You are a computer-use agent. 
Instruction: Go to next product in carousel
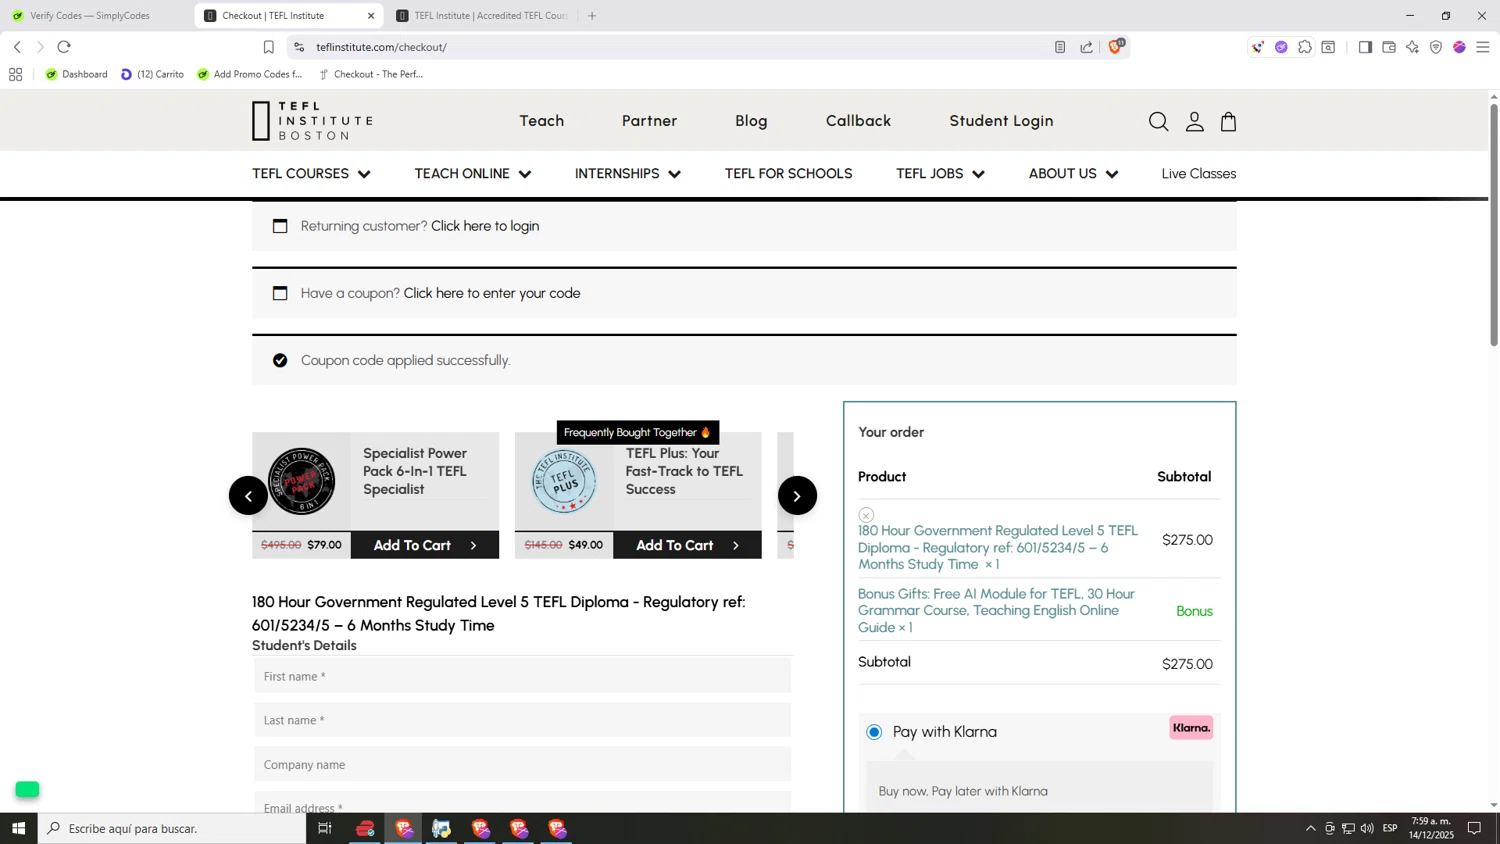797,496
